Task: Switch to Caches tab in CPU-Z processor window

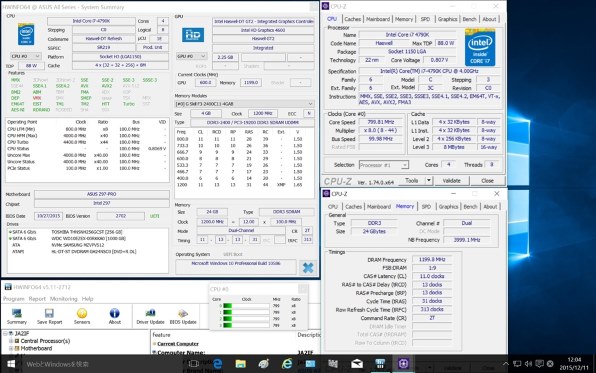Action: (352, 19)
